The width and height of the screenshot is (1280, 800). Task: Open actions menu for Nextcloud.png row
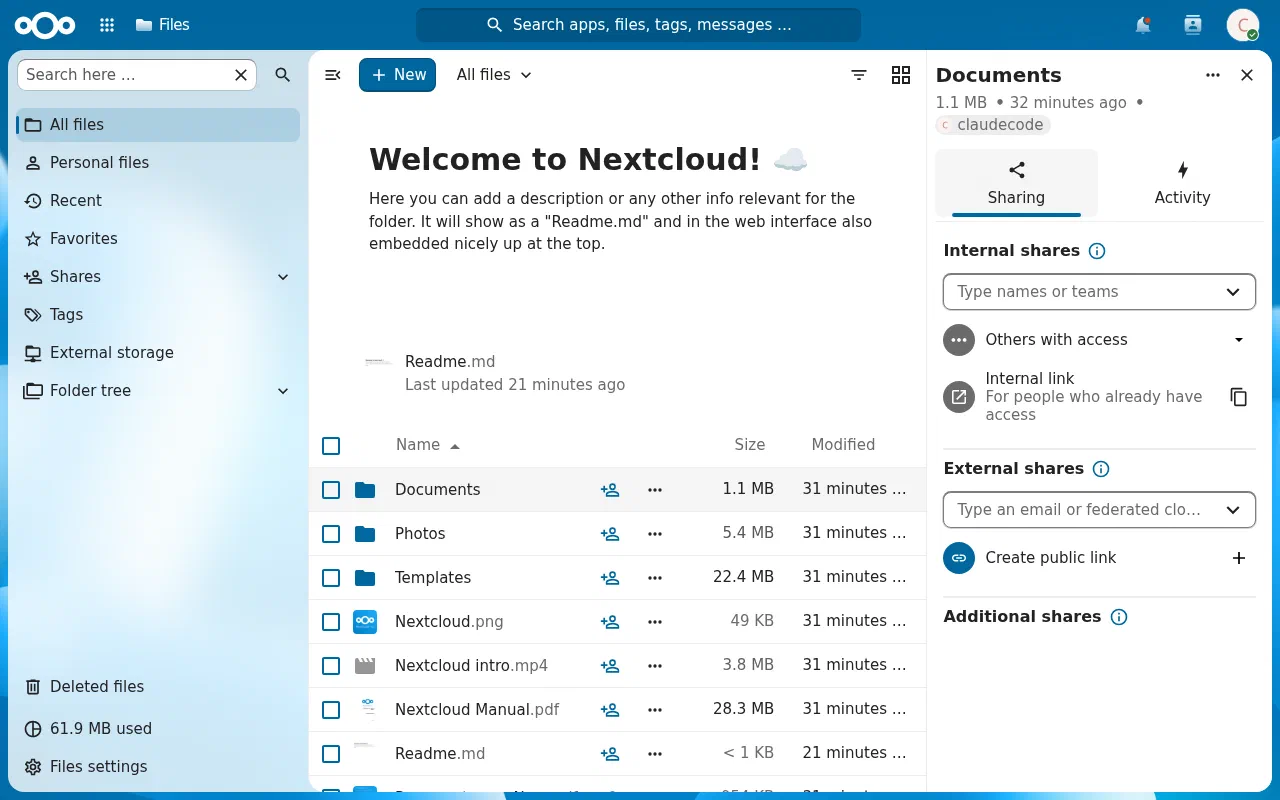tap(655, 622)
